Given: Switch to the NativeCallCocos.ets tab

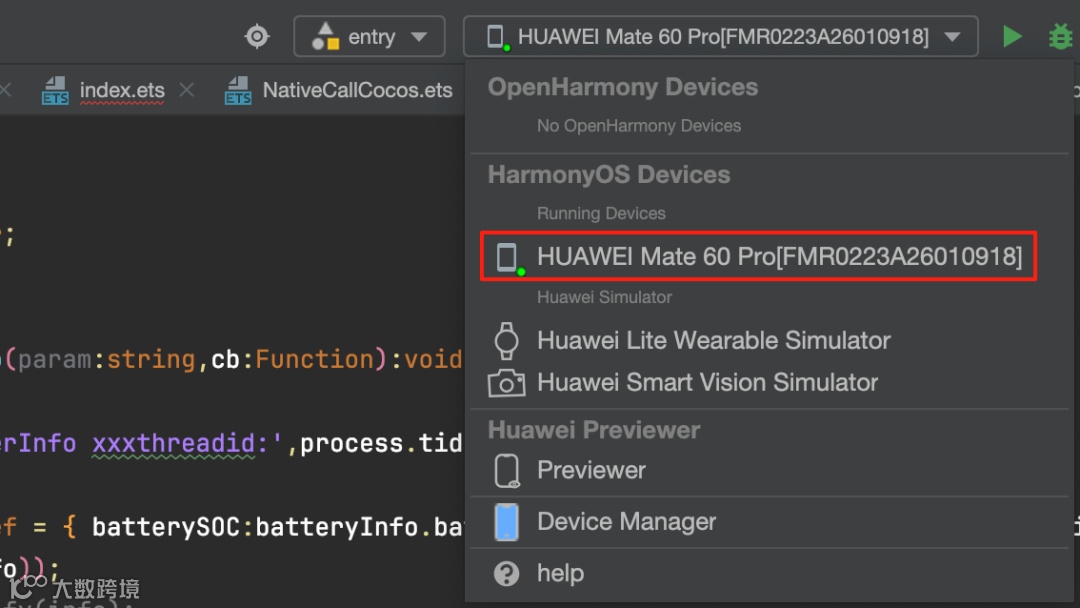Looking at the screenshot, I should [357, 90].
